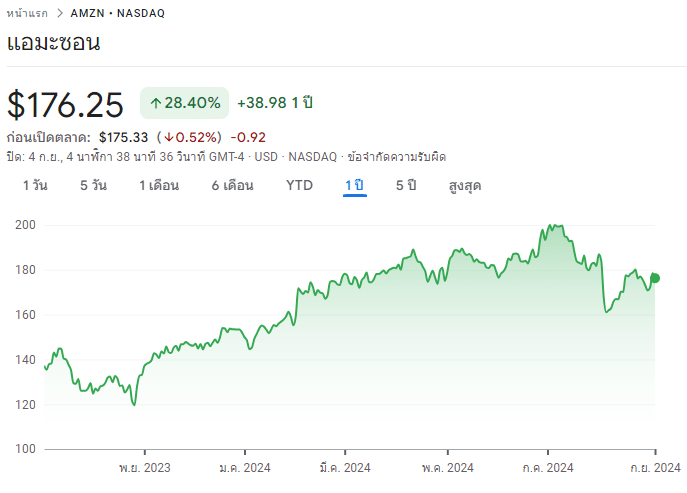
Task: Click the พ.ย. 2023 x-axis label
Action: point(145,468)
